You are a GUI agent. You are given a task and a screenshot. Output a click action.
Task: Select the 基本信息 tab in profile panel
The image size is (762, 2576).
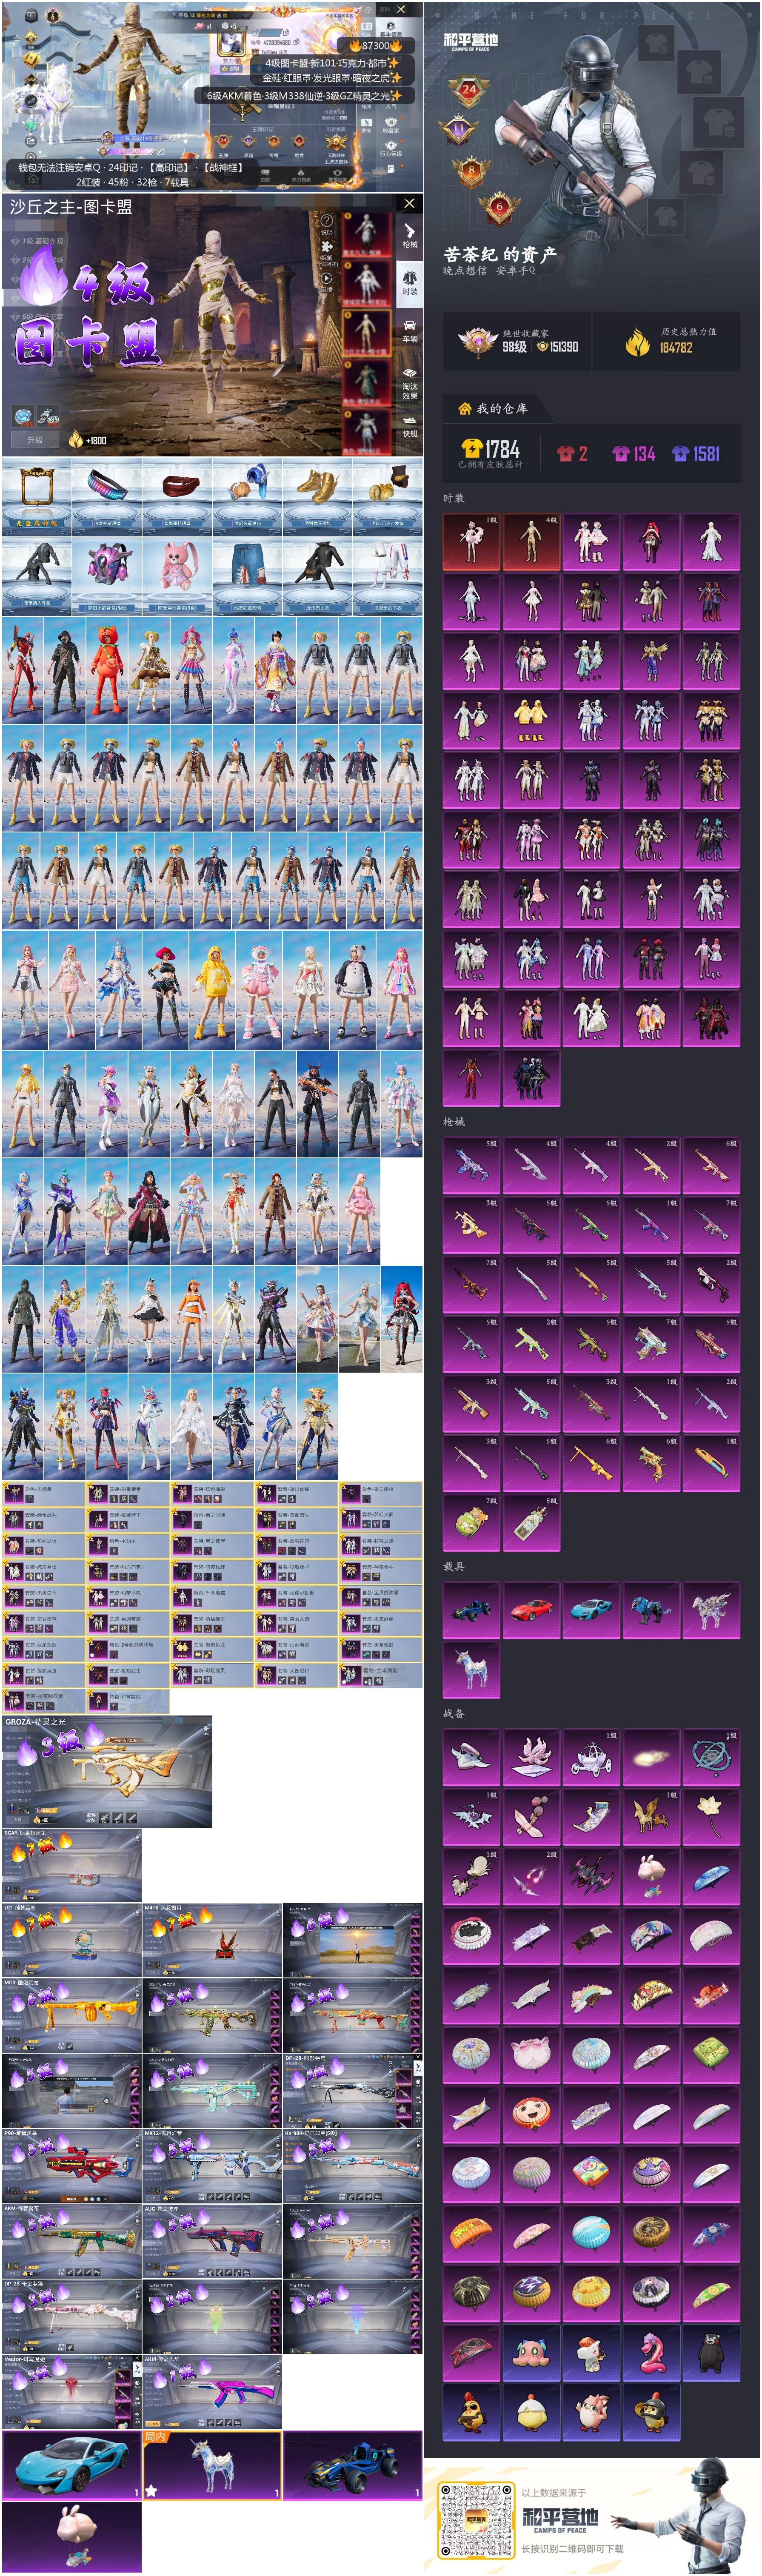tap(391, 28)
